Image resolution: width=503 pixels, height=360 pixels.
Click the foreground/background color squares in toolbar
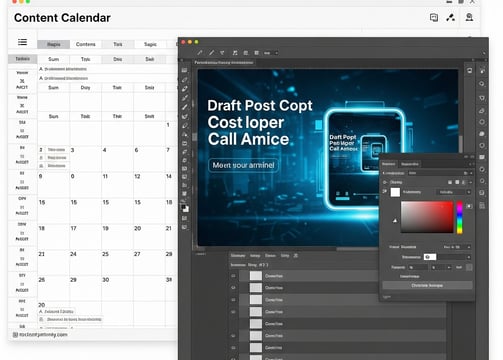185,208
